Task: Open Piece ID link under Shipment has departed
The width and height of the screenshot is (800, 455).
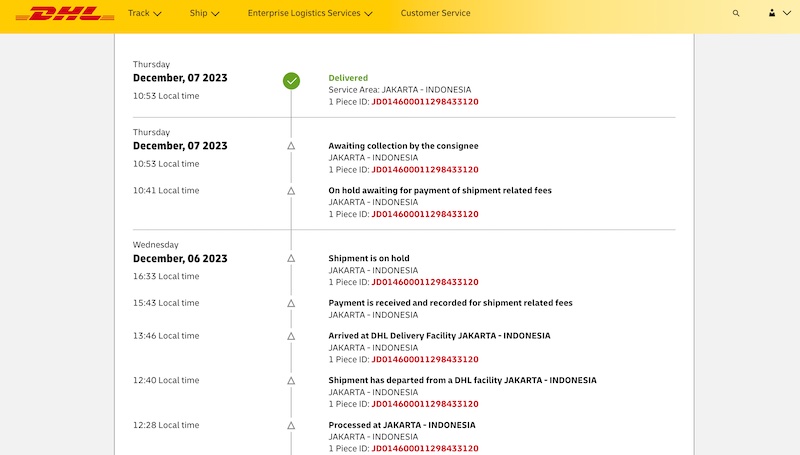Action: point(425,404)
